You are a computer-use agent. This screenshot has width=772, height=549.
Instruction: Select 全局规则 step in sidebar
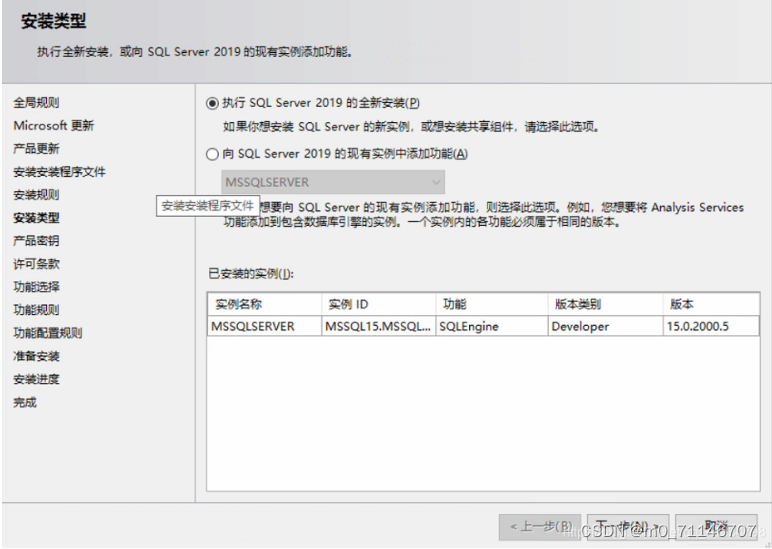pos(36,102)
